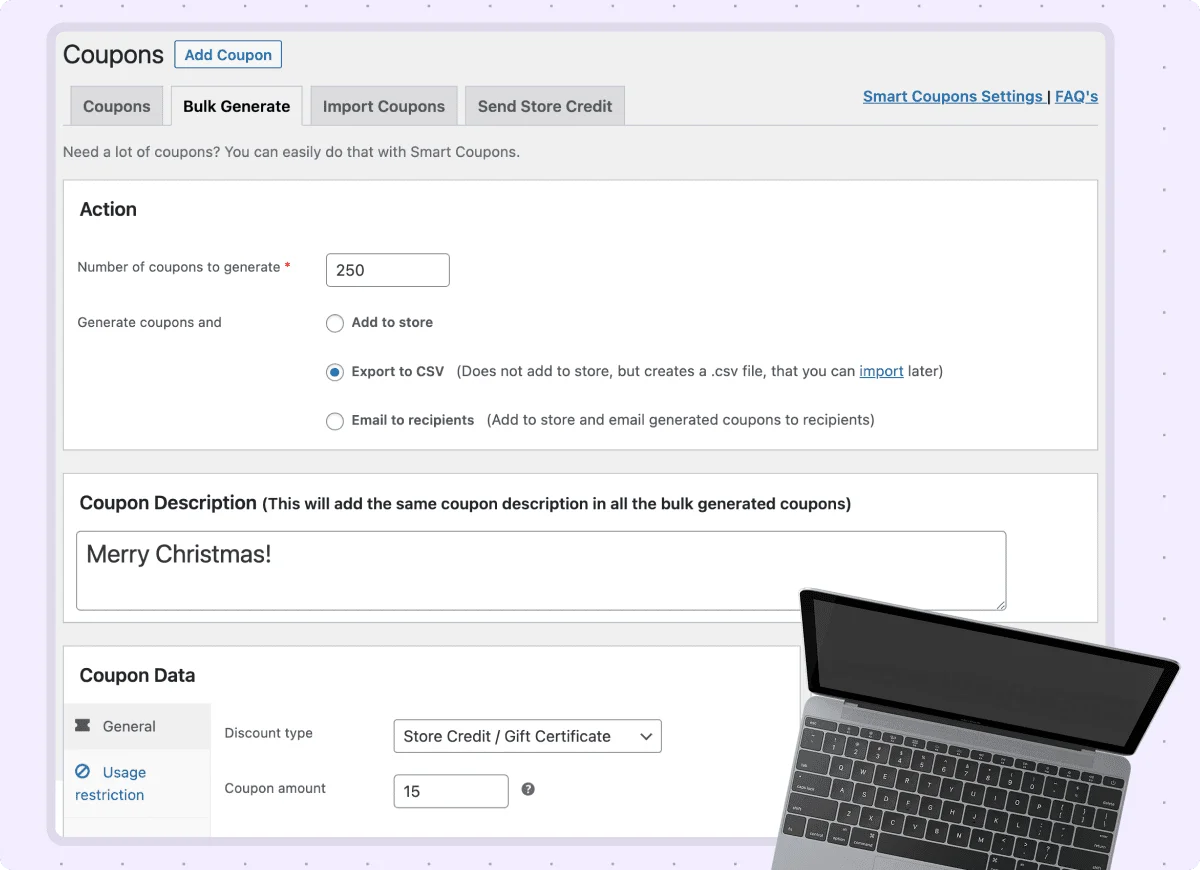This screenshot has height=870, width=1200.
Task: Click the Add Coupon button
Action: point(228,55)
